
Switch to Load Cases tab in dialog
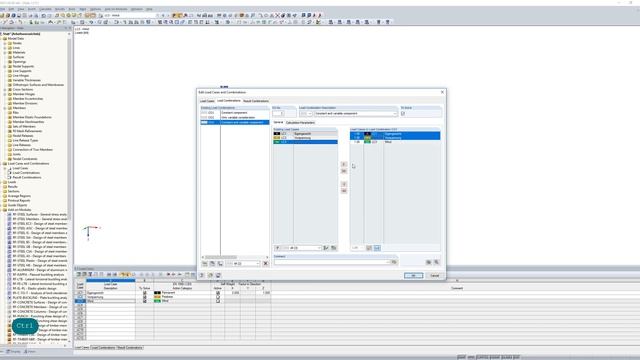pyautogui.click(x=207, y=101)
